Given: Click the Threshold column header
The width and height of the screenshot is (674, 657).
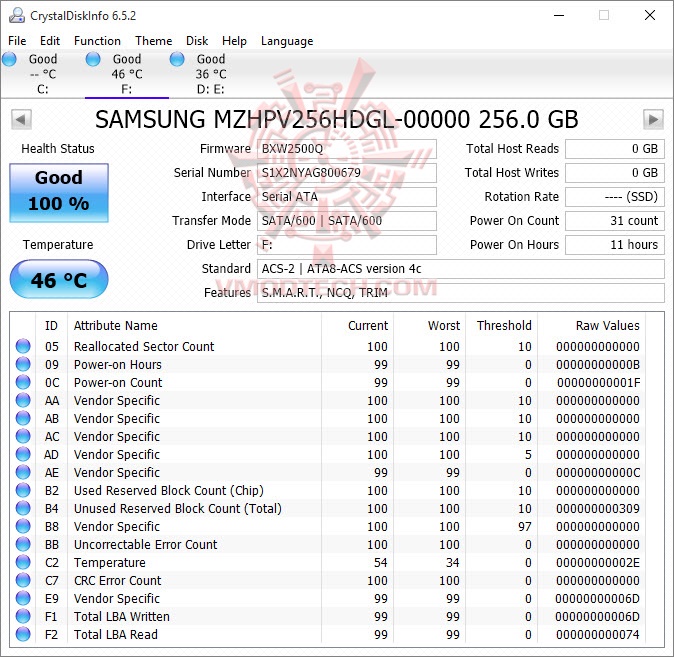Looking at the screenshot, I should pos(504,325).
